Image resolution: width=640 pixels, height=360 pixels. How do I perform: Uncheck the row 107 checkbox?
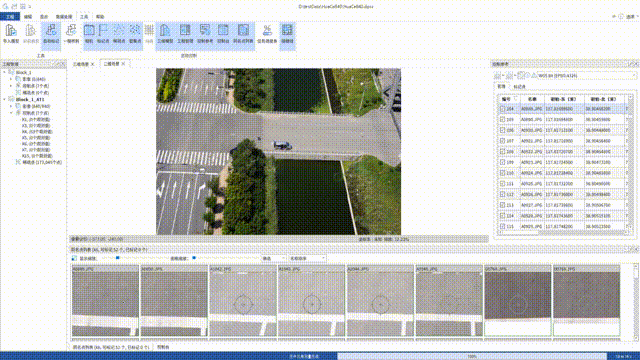point(502,141)
